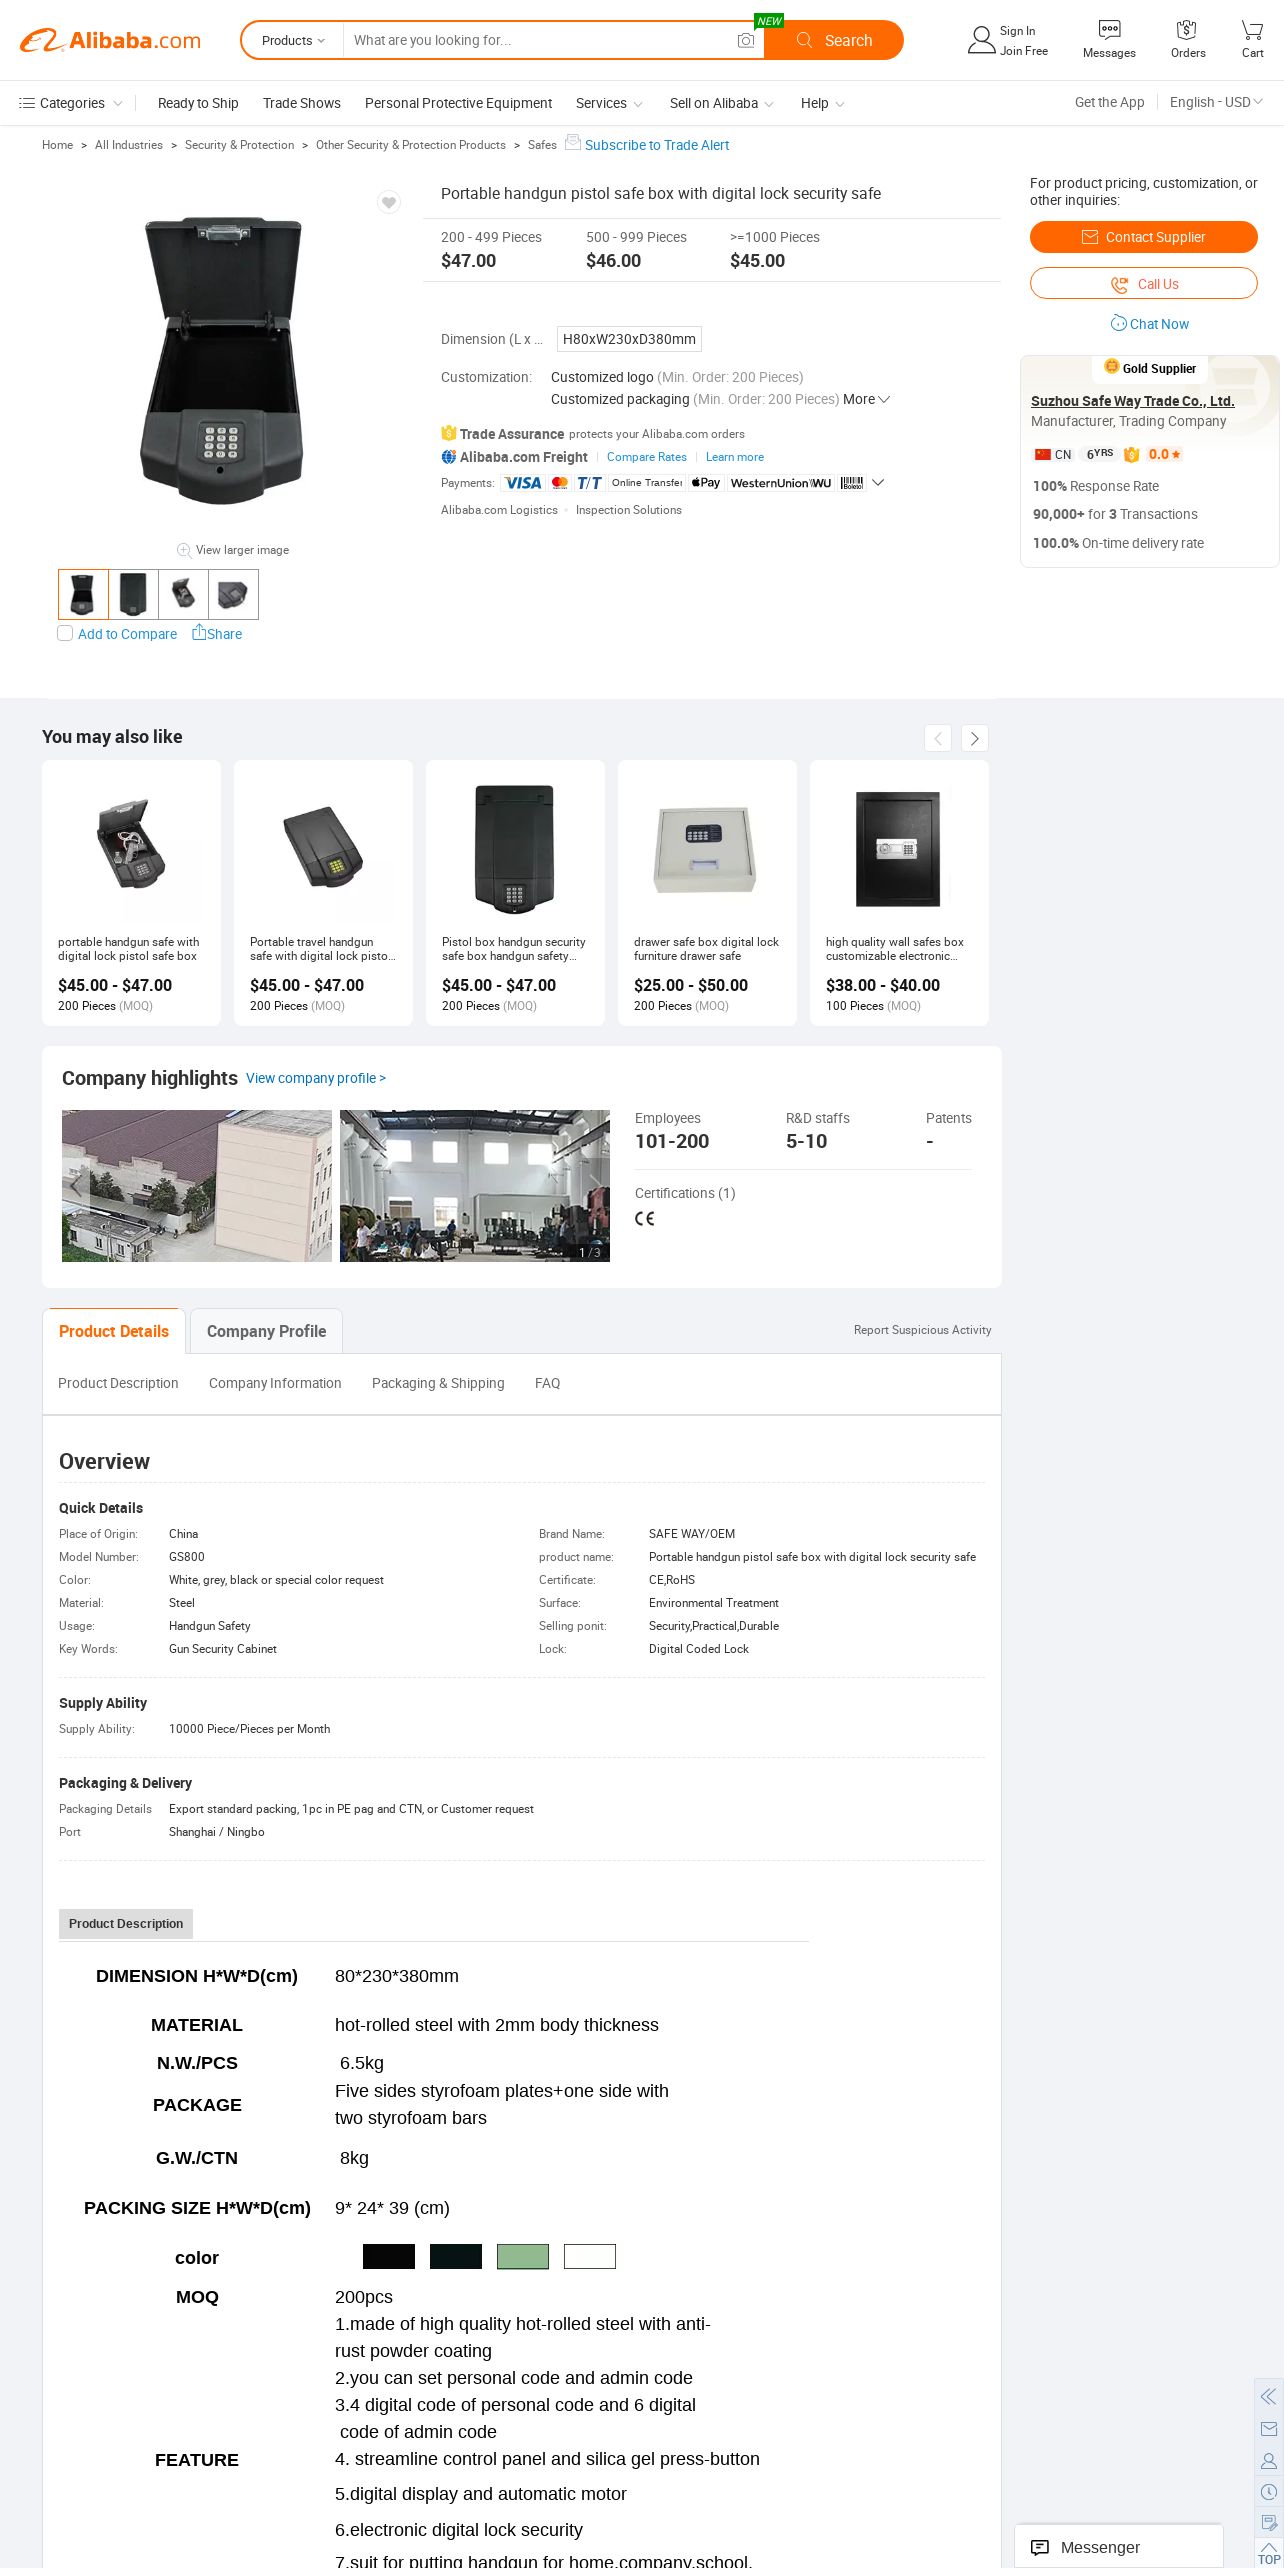Click the orange Search button
Viewport: 1284px width, 2568px height.
pos(834,40)
